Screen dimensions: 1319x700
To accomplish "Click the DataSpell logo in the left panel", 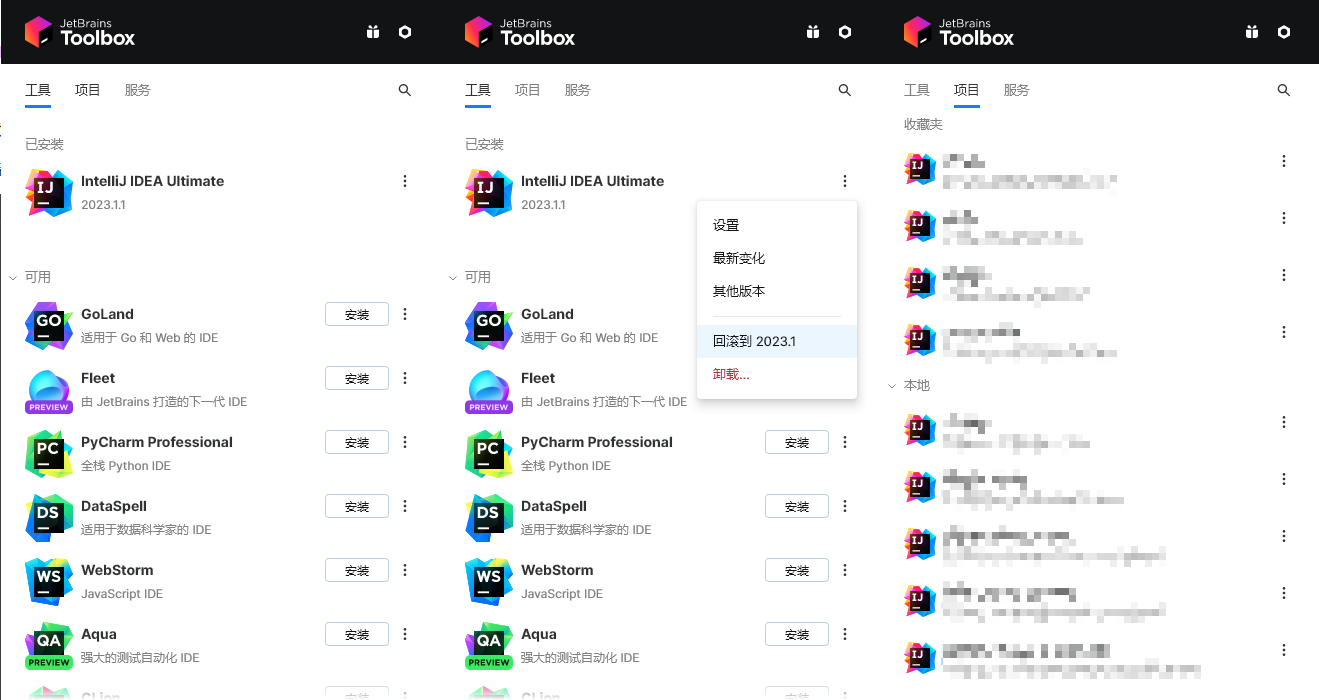I will coord(49,517).
